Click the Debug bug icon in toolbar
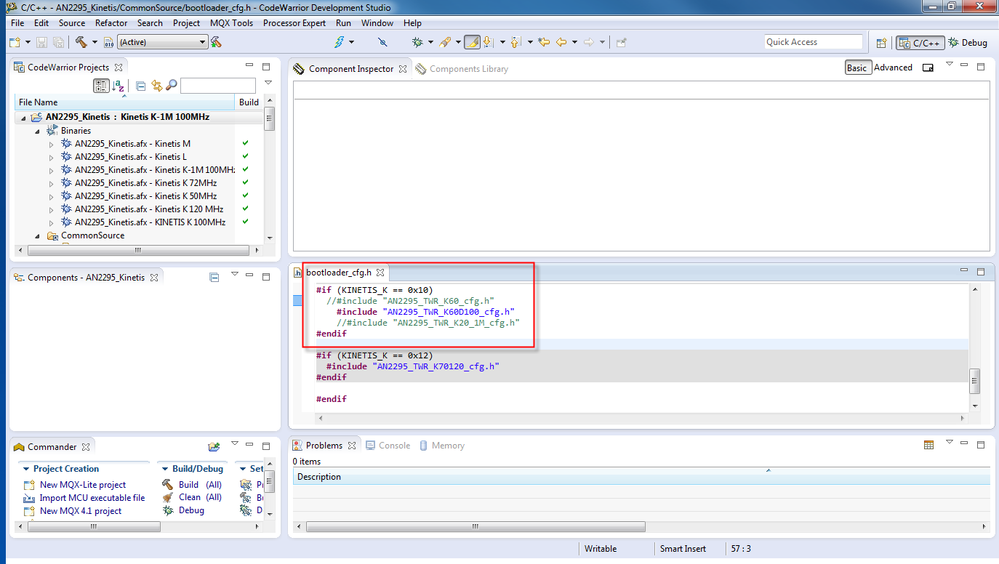The width and height of the screenshot is (999, 564). 418,42
